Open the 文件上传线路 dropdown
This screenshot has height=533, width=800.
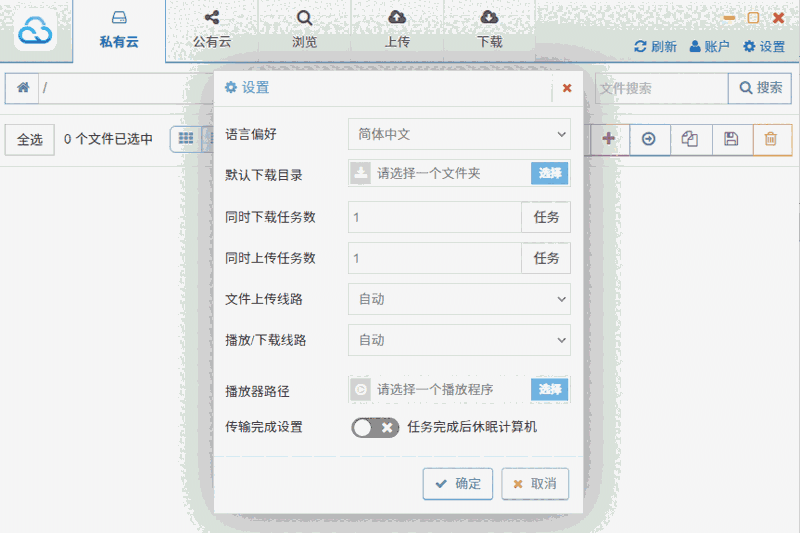click(x=459, y=299)
